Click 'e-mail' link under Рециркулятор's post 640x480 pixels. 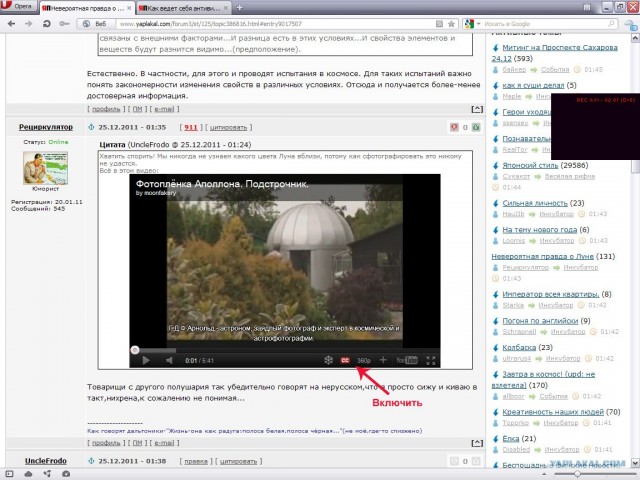pyautogui.click(x=164, y=443)
